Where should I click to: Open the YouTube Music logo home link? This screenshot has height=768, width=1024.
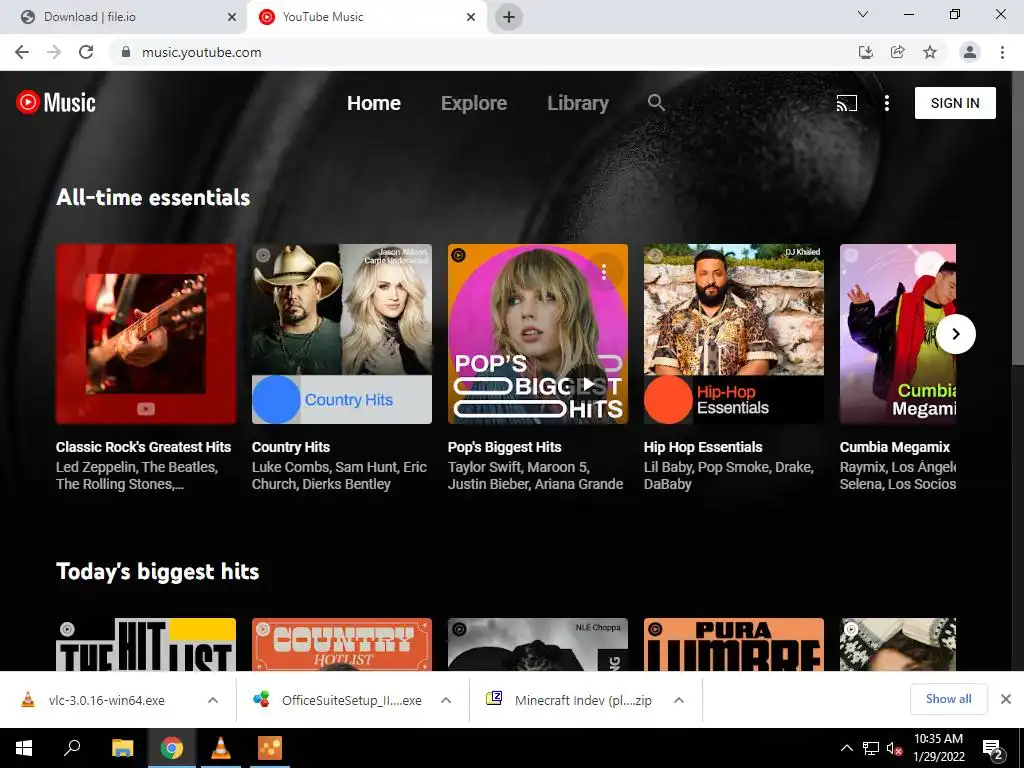(56, 103)
